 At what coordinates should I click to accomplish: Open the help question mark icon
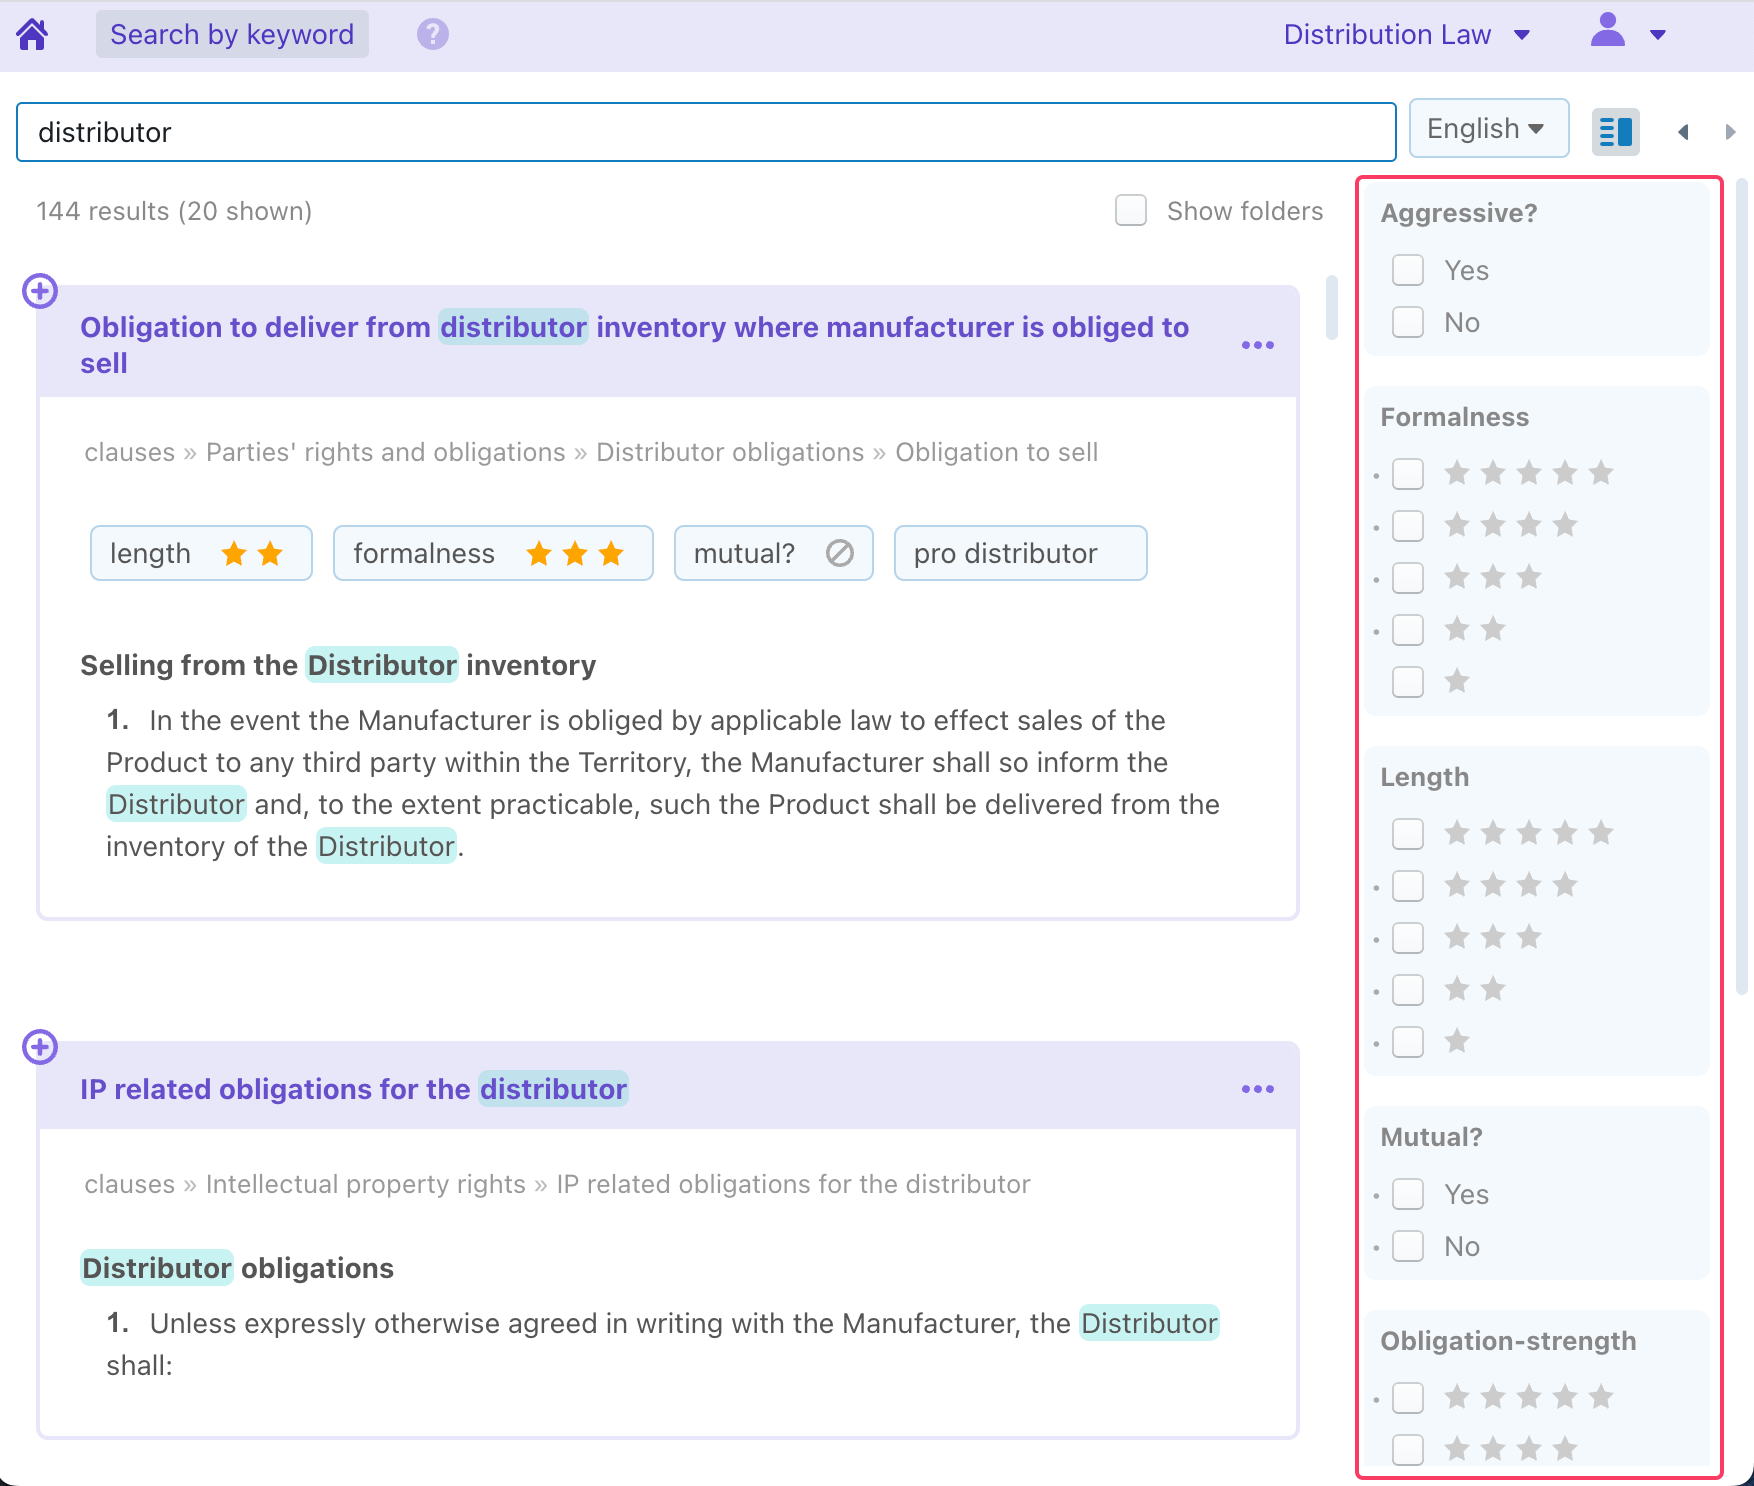432,34
